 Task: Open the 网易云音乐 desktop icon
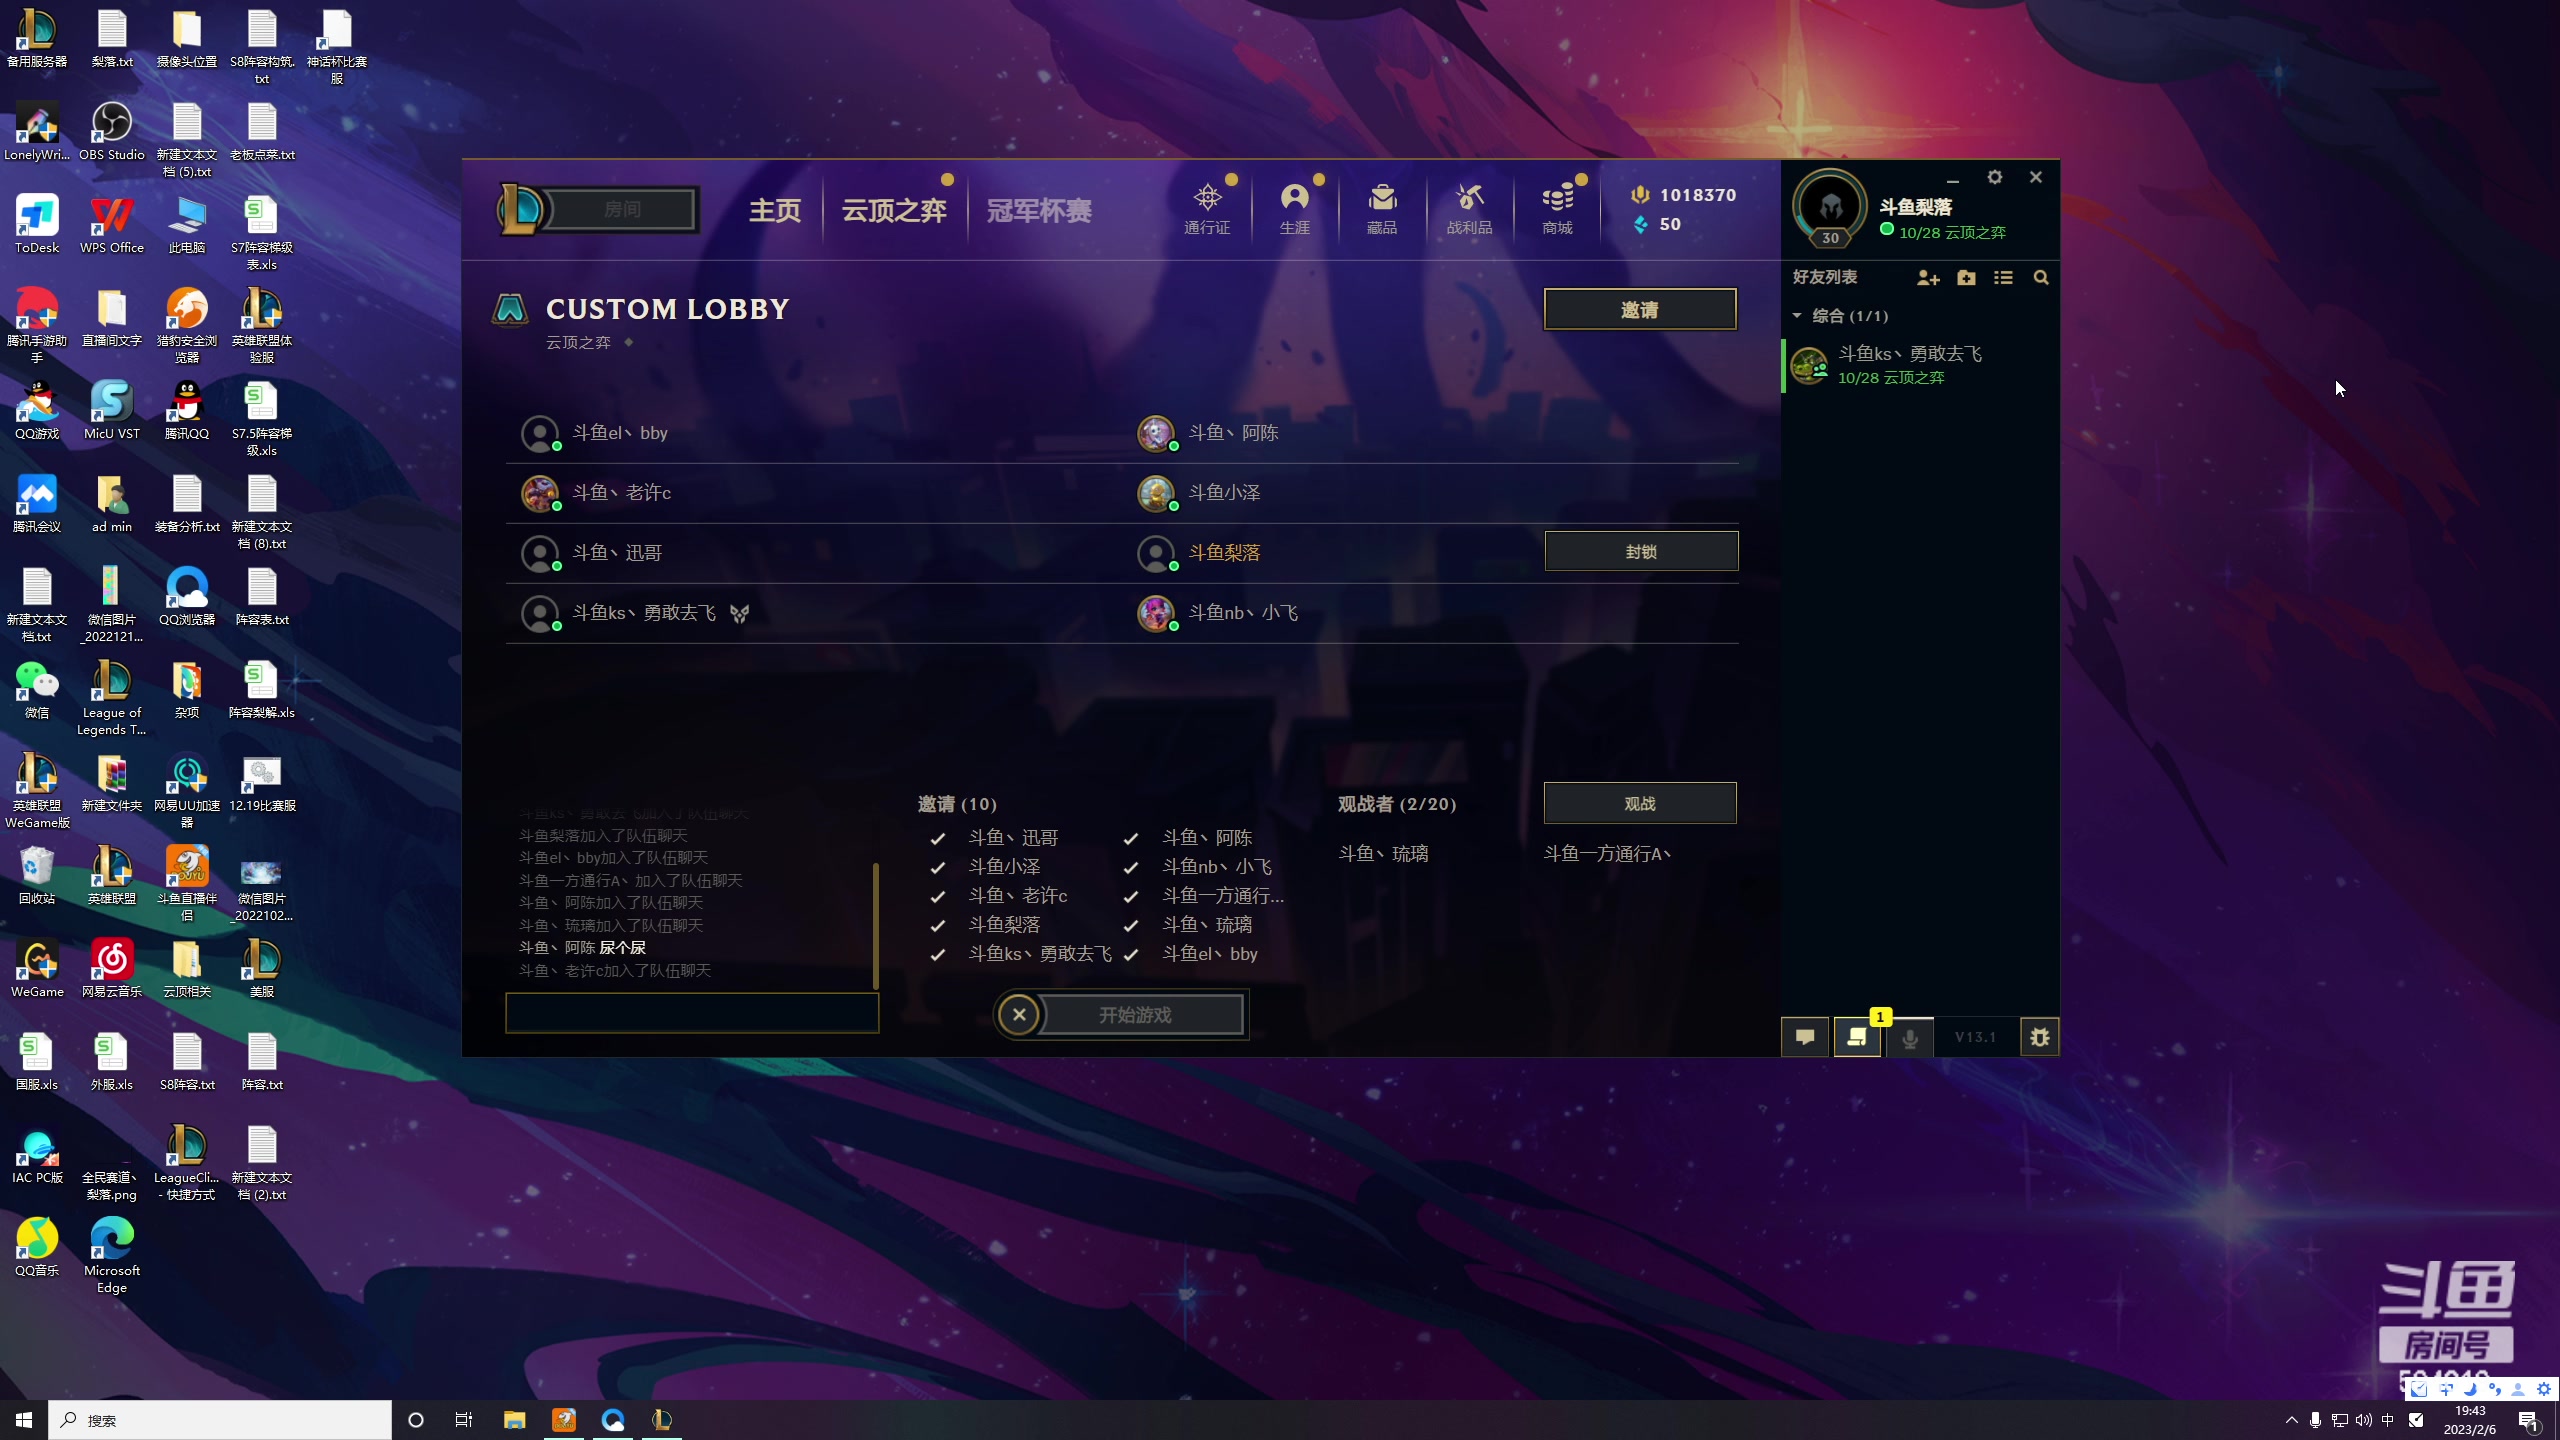coord(111,969)
